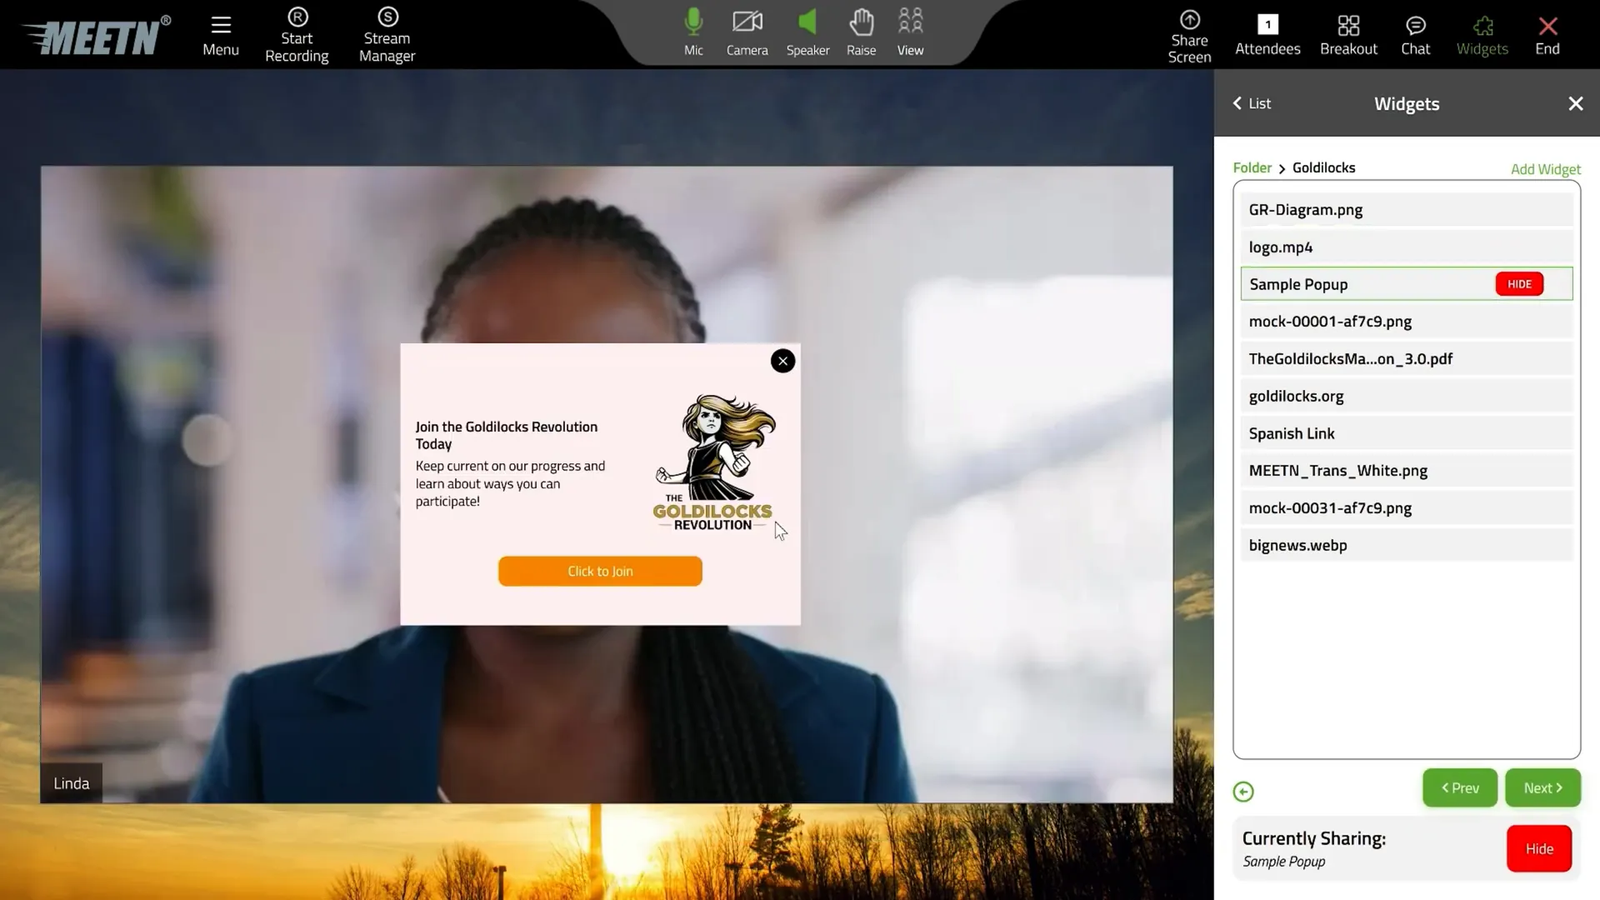Select goldilocks.org widget
Screen dimensions: 1600x900
[1406, 396]
